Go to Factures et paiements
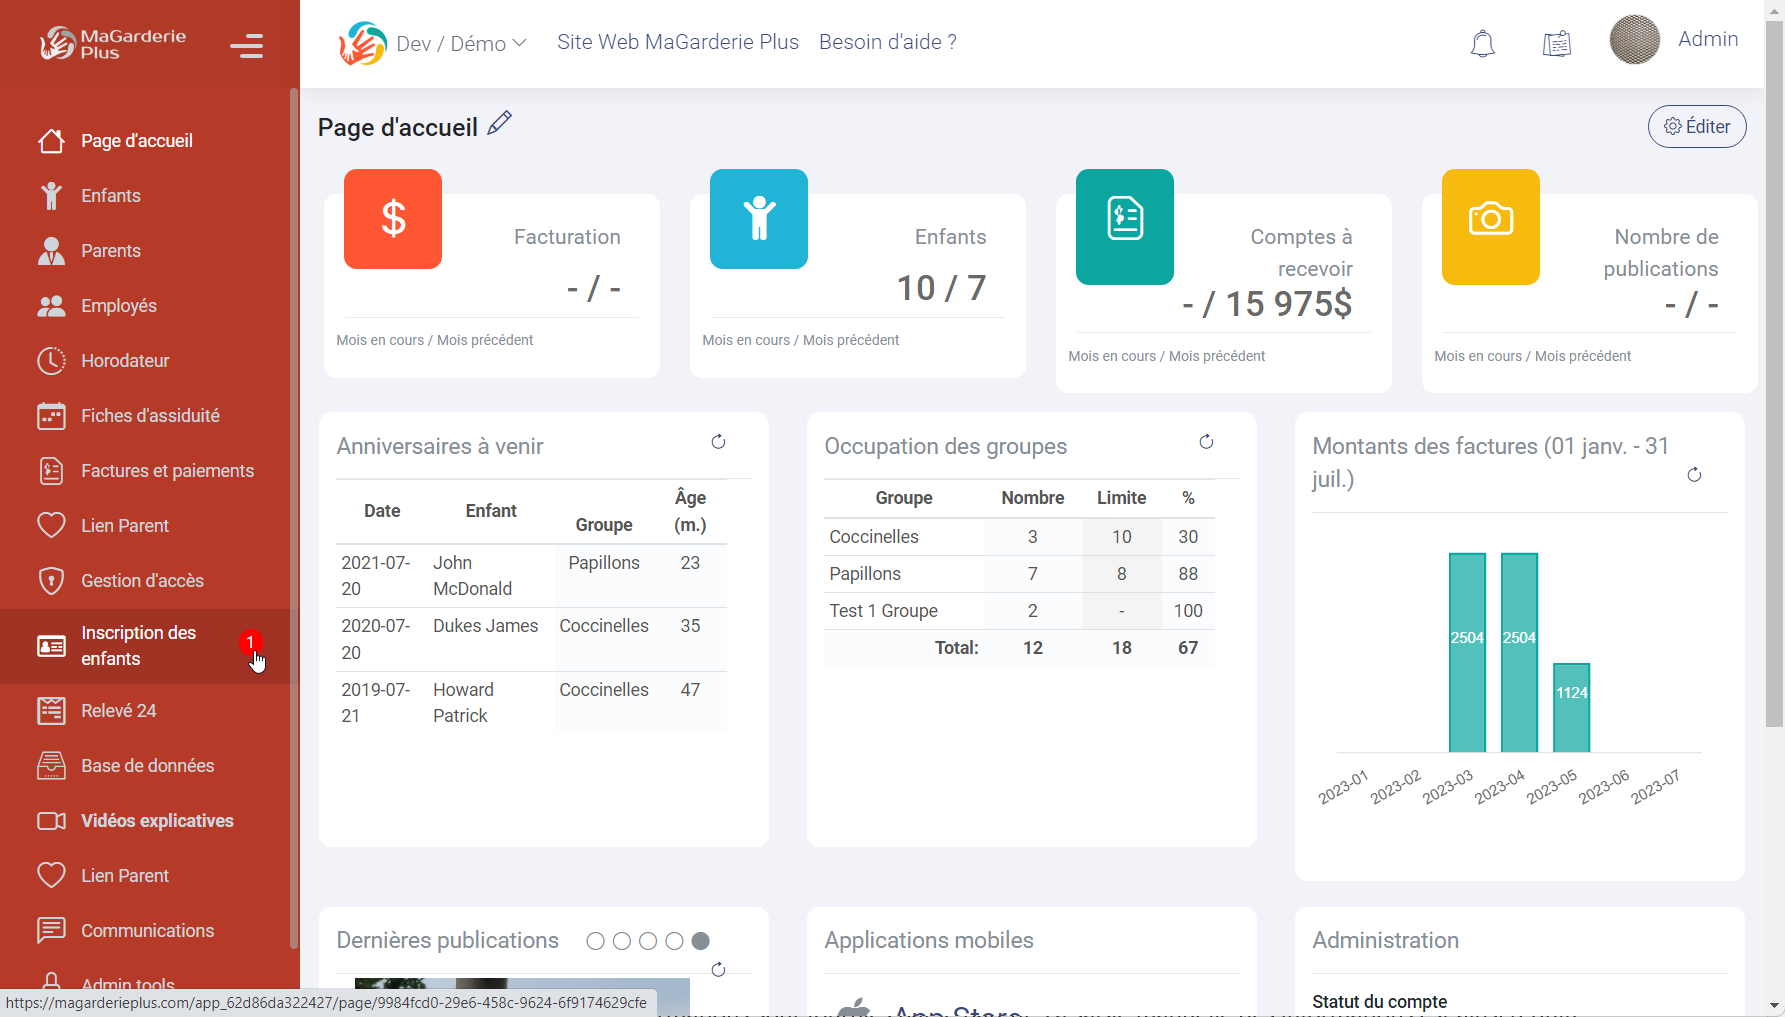Image resolution: width=1785 pixels, height=1017 pixels. [x=167, y=471]
